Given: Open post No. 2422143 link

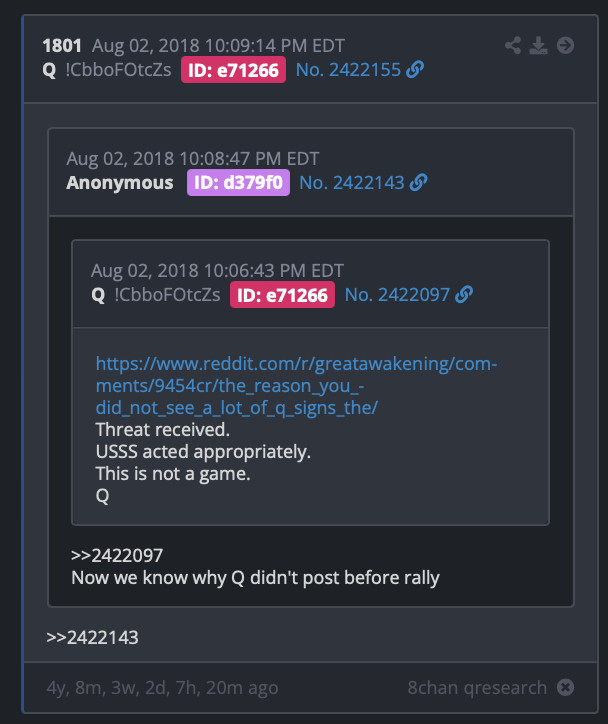Looking at the screenshot, I should (352, 183).
